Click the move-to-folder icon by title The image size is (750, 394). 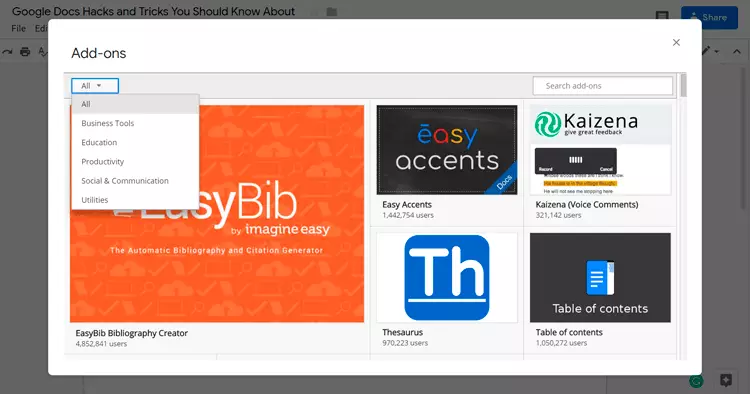coord(332,12)
